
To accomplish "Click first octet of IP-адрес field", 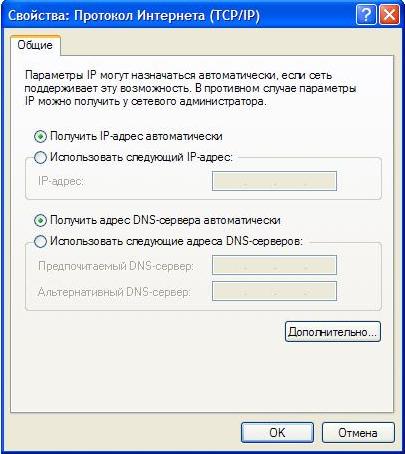I will (229, 181).
